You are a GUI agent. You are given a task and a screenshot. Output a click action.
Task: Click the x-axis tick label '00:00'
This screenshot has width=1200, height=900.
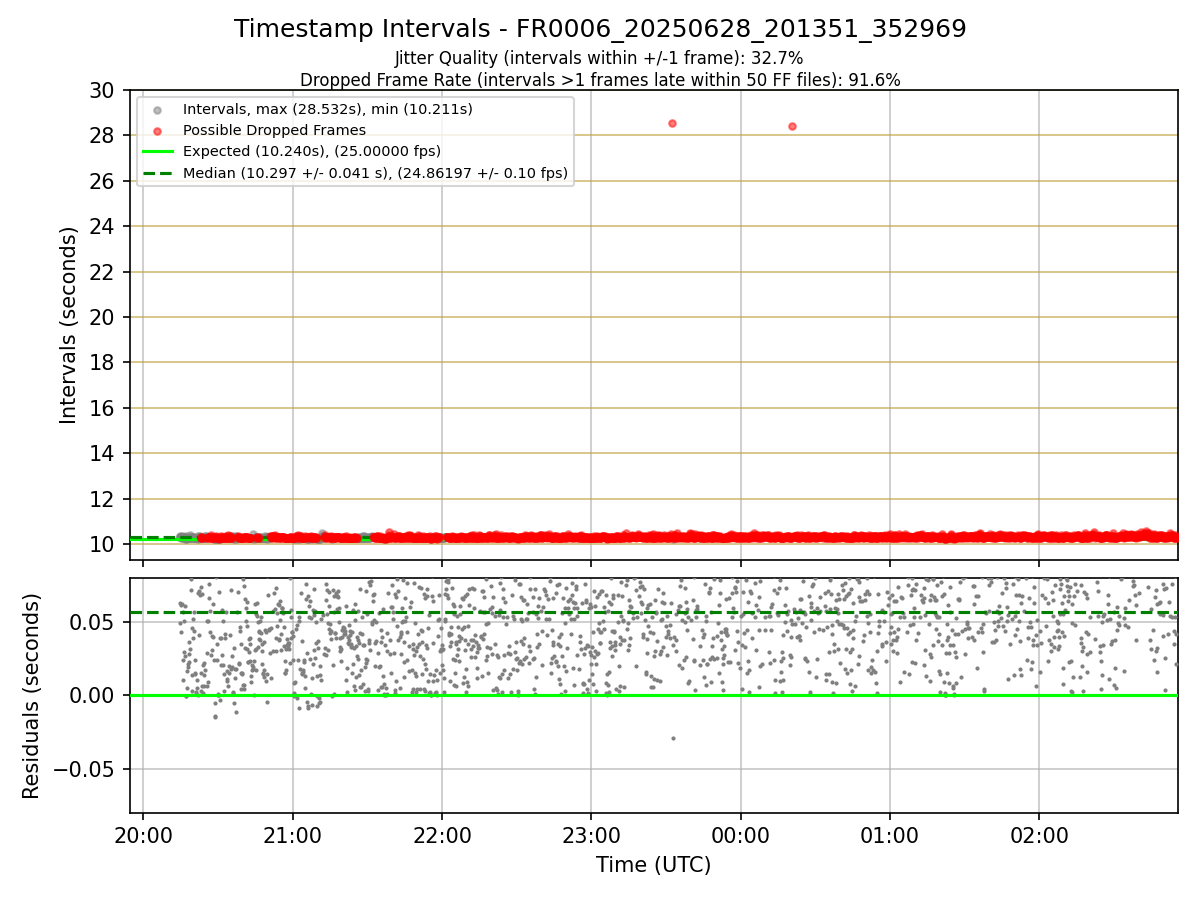[740, 834]
